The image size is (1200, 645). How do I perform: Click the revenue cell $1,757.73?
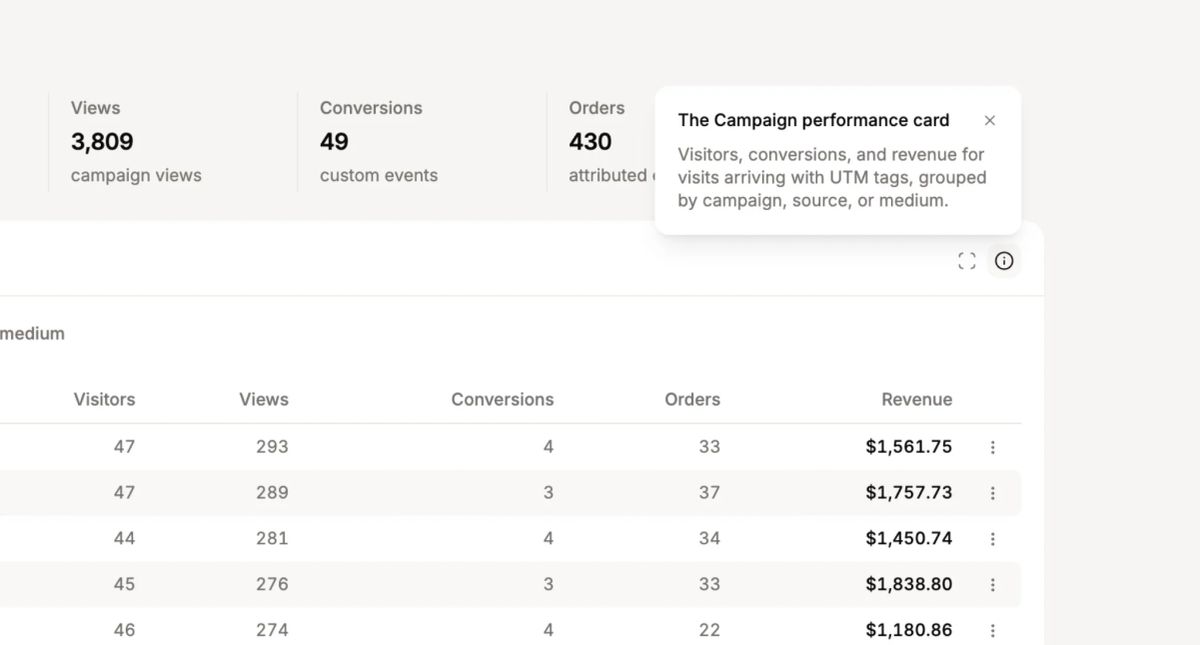point(909,493)
